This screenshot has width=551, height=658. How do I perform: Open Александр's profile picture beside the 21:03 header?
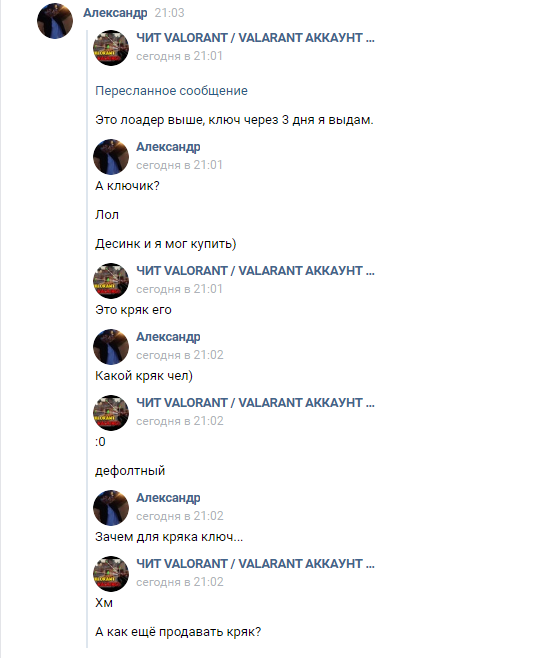55,21
